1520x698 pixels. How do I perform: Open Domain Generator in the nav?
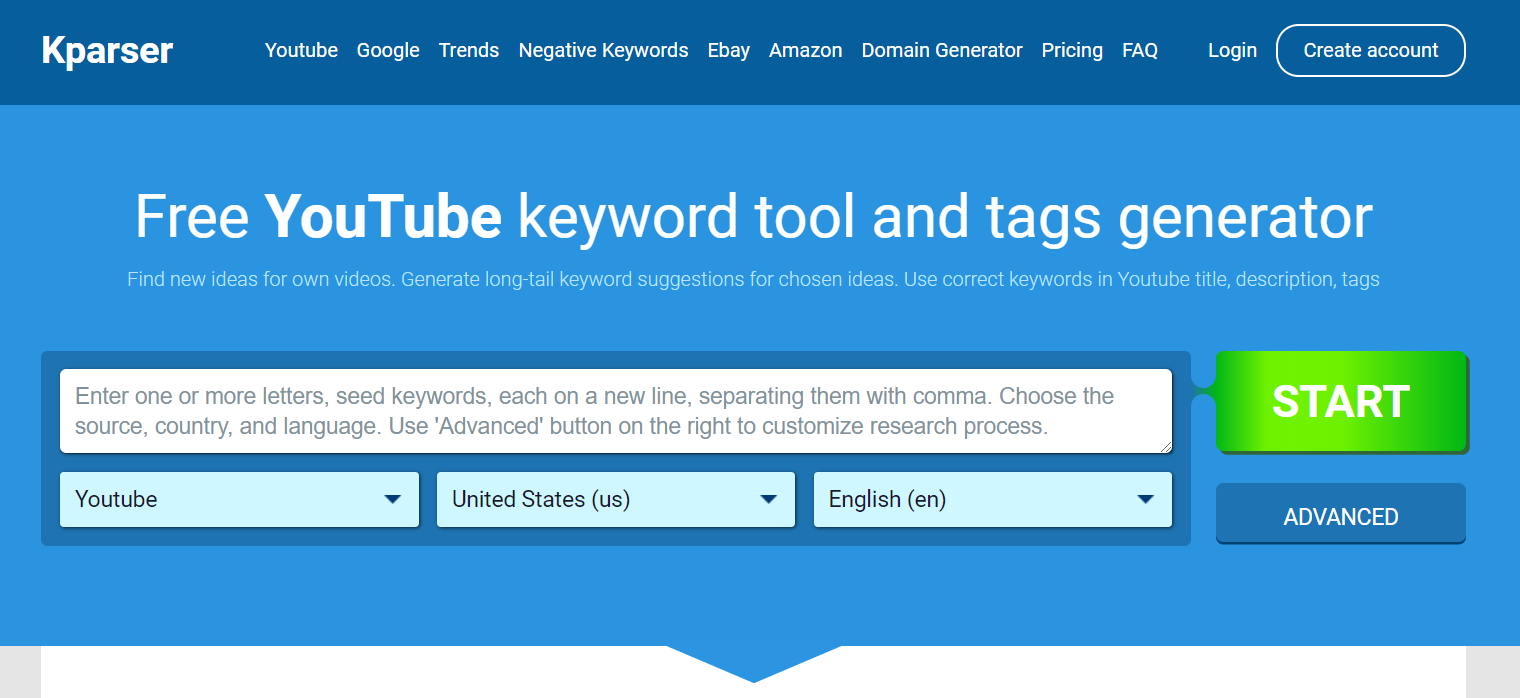[x=942, y=50]
